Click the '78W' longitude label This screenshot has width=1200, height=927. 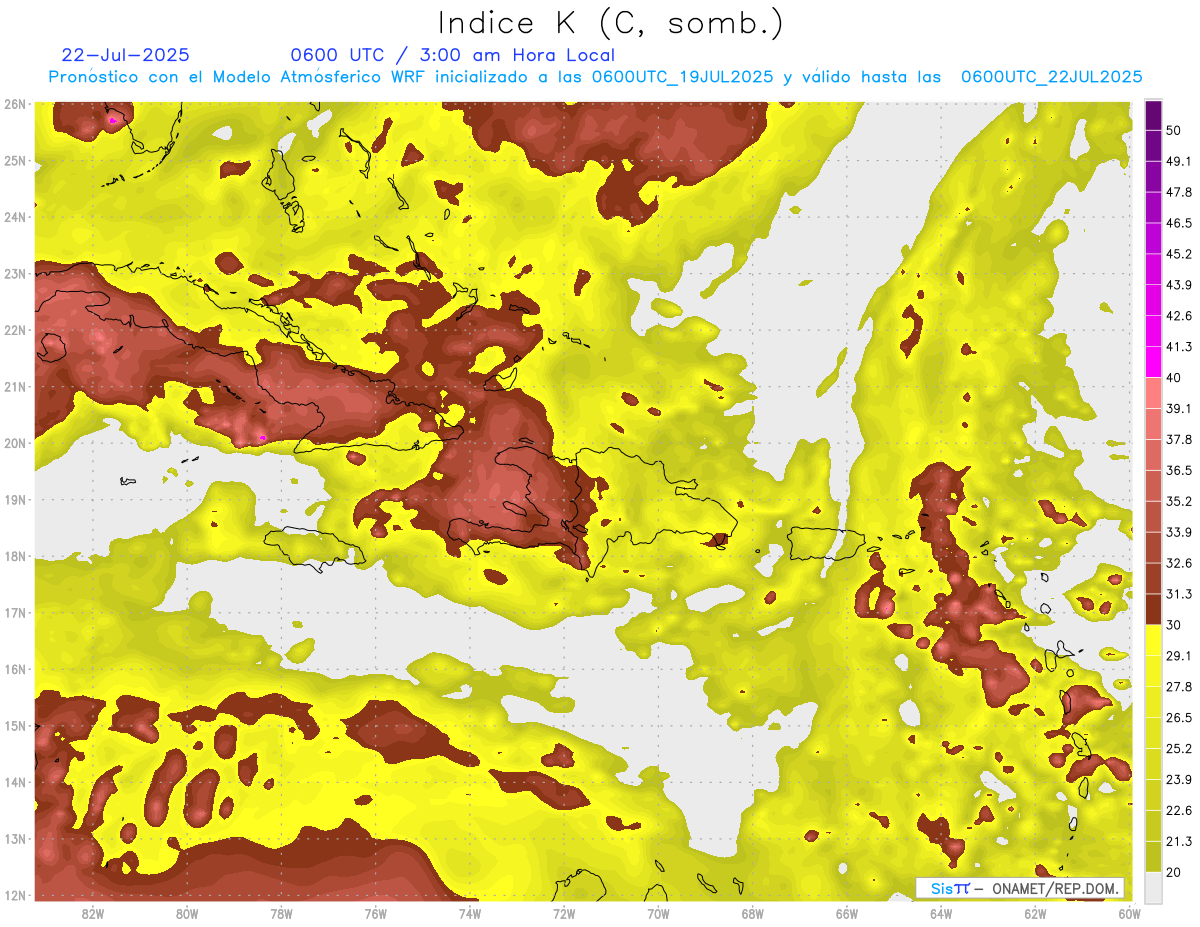point(281,914)
